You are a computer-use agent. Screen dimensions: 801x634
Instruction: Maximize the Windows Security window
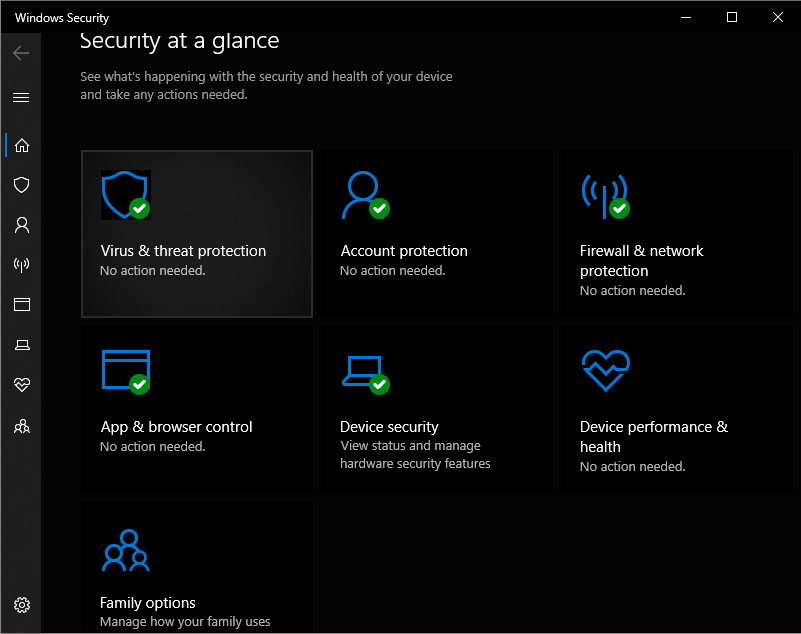[x=732, y=17]
